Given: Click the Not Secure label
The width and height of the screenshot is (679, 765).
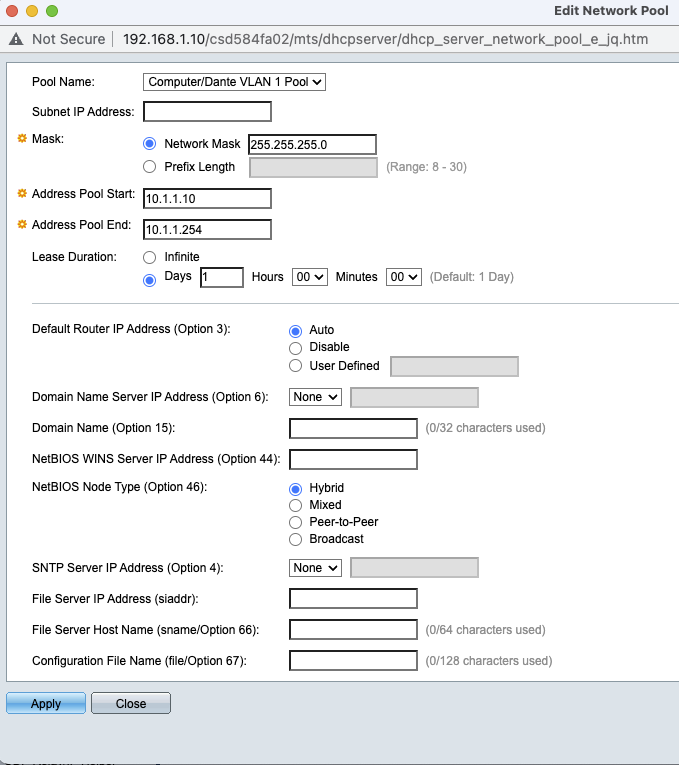Looking at the screenshot, I should 69,39.
